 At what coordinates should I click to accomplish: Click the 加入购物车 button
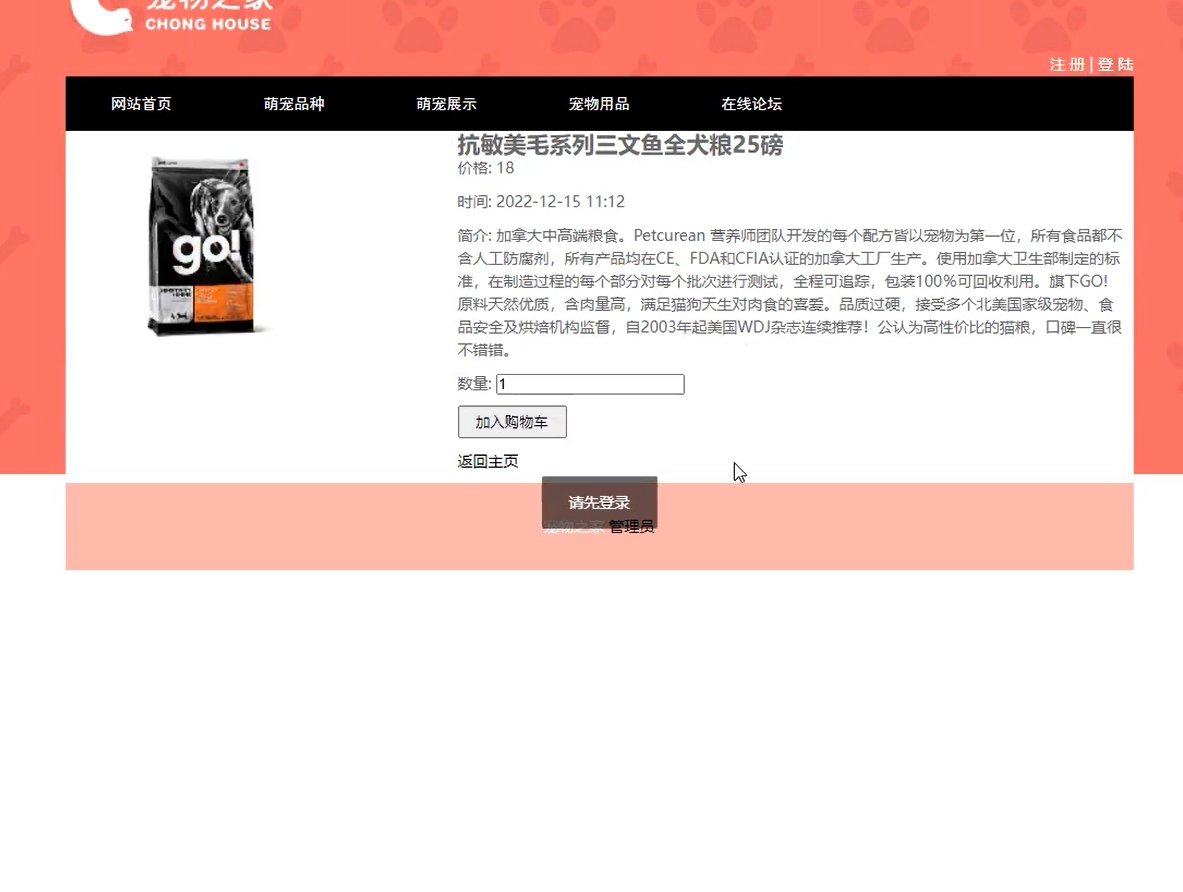(512, 422)
